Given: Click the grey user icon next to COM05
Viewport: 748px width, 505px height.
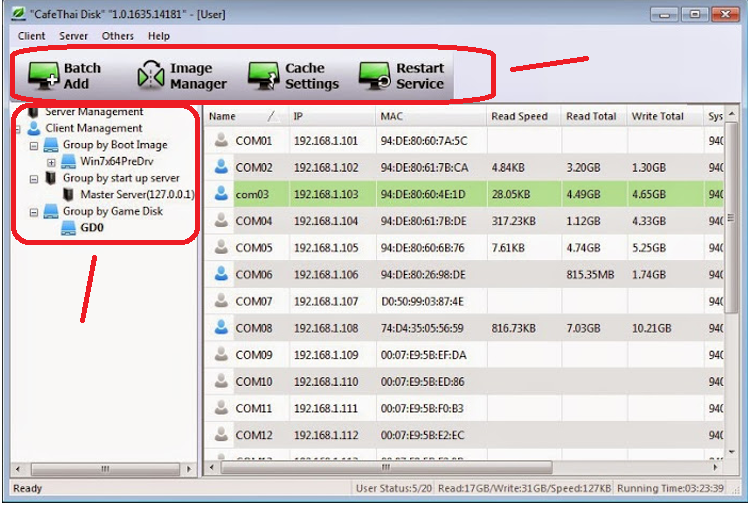Looking at the screenshot, I should (221, 247).
